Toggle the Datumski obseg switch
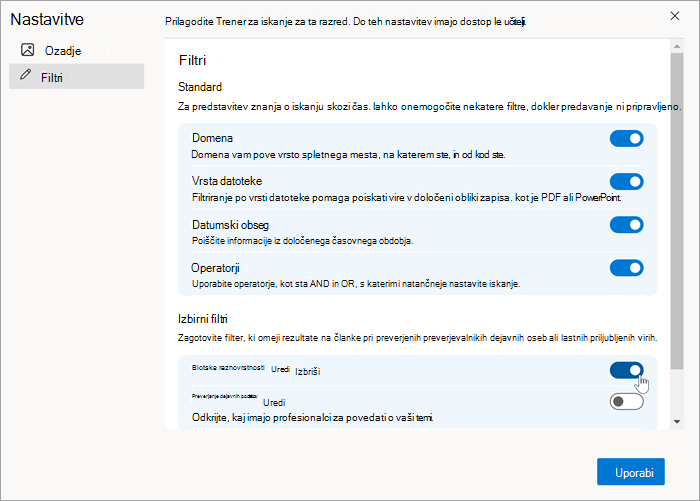The width and height of the screenshot is (700, 501). [x=626, y=225]
